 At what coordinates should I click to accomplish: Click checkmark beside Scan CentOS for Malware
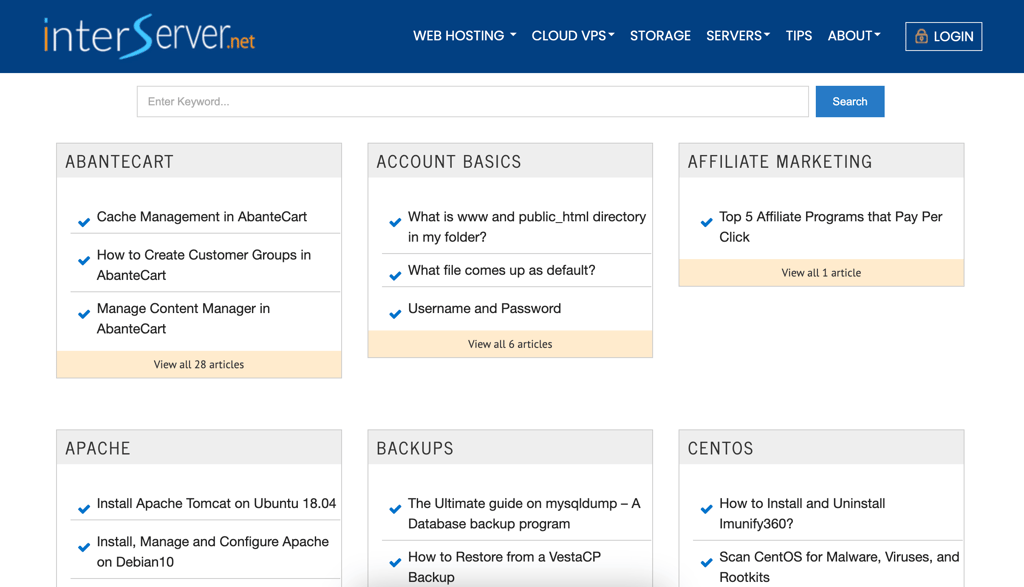click(x=706, y=563)
